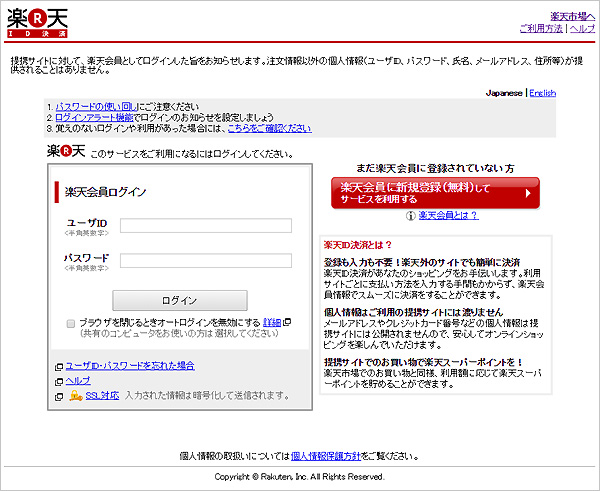Open the 楽天会員とは？ link
600x491 pixels.
448,215
